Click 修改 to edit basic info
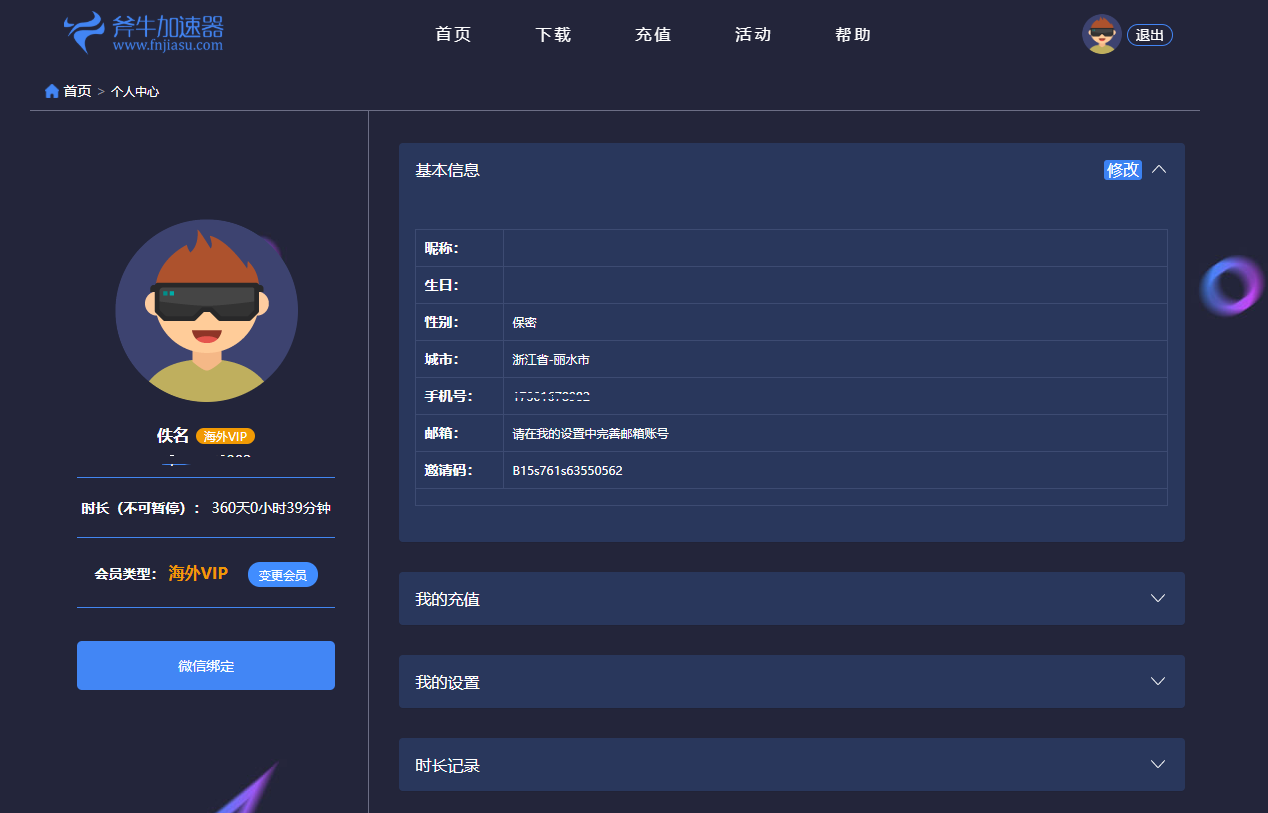This screenshot has width=1268, height=813. [x=1122, y=170]
